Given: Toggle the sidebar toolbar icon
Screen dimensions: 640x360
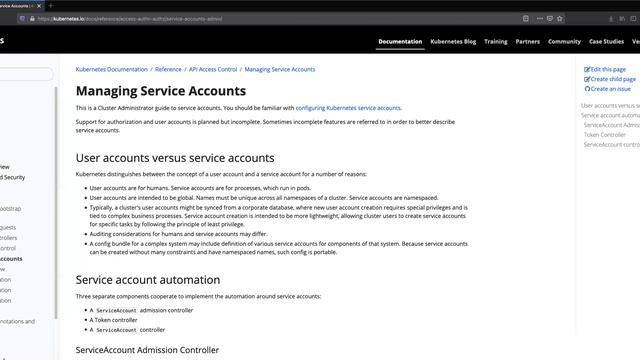Looking at the screenshot, I should coord(633,19).
